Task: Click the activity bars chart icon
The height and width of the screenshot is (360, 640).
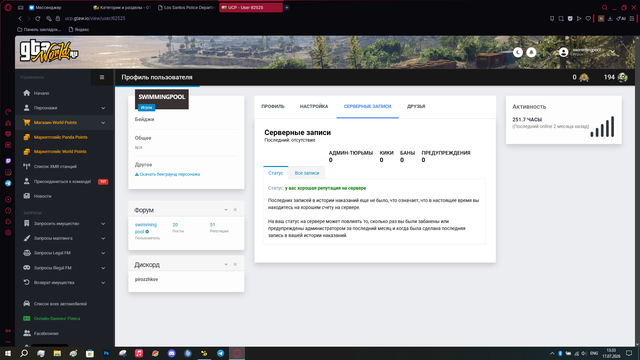Action: tap(602, 127)
